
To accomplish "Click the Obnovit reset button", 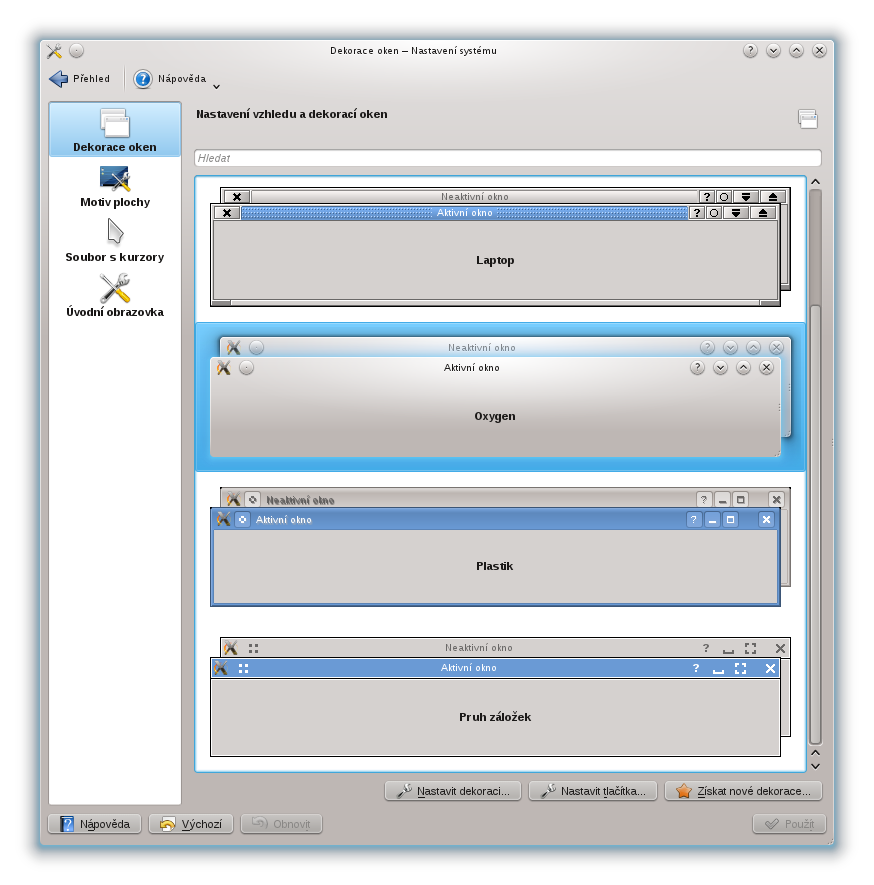I will click(x=282, y=824).
